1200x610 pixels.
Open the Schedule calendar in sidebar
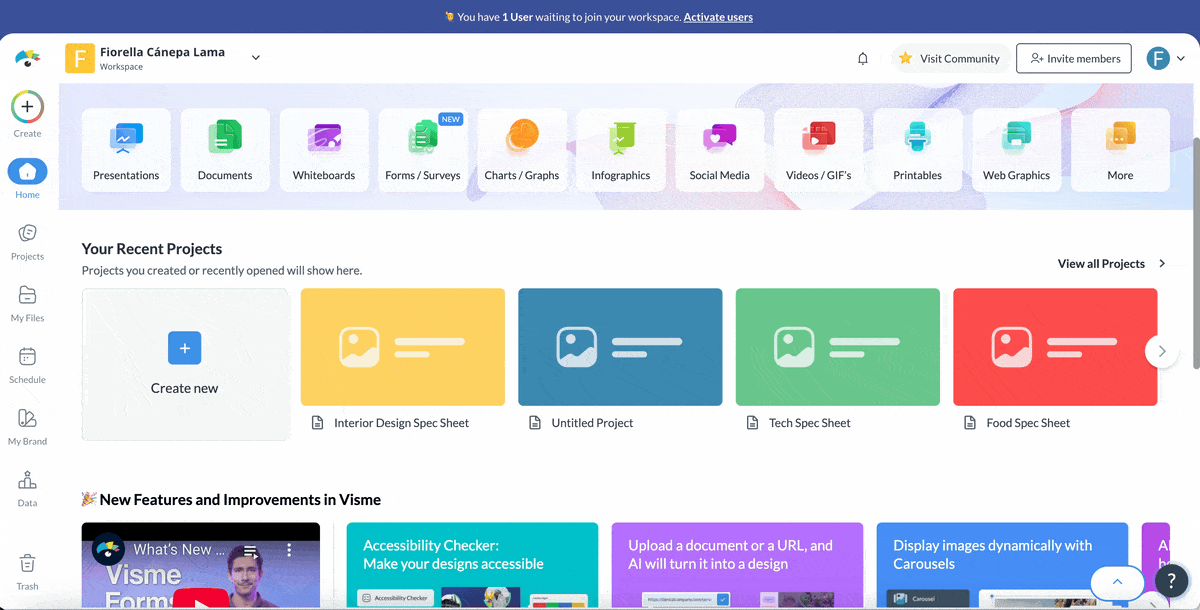coord(27,364)
